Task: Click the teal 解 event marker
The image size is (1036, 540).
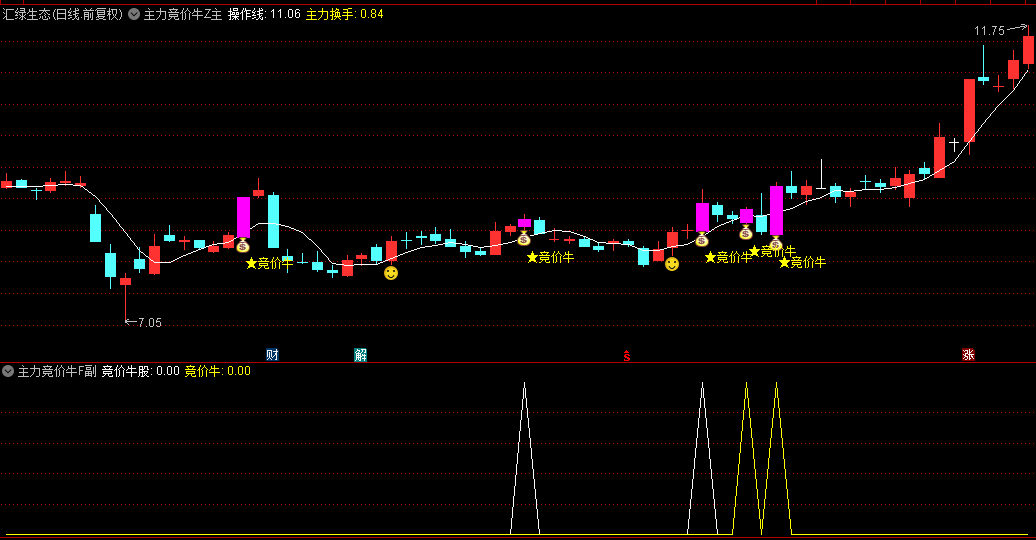Action: coord(360,355)
